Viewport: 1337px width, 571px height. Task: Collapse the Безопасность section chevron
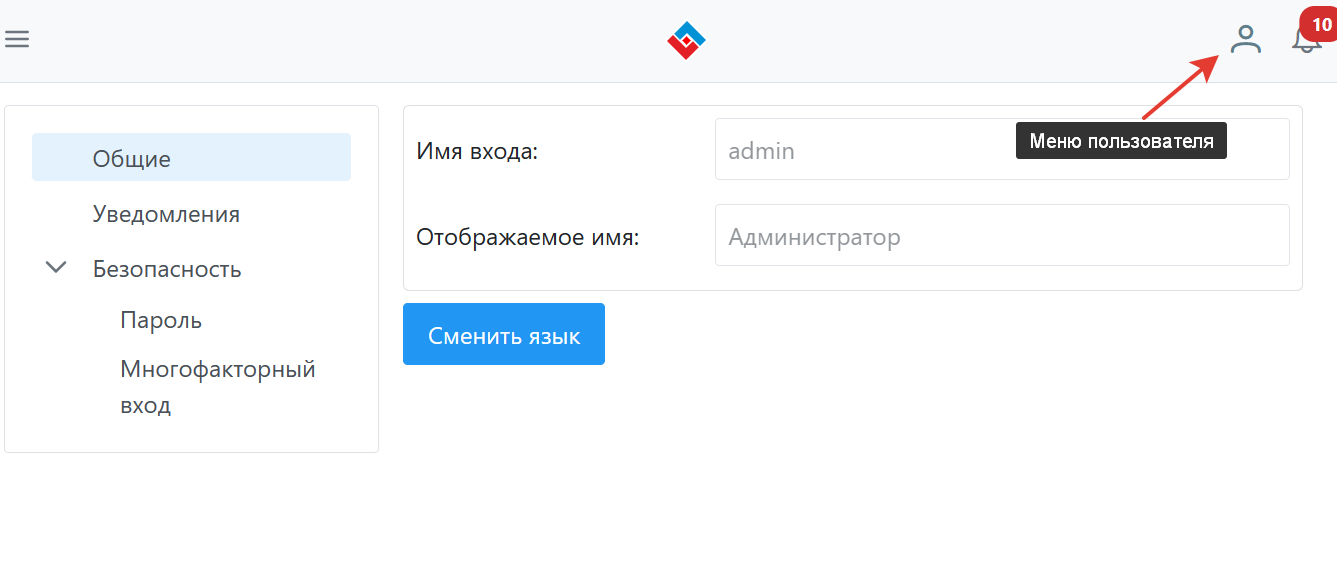point(57,268)
